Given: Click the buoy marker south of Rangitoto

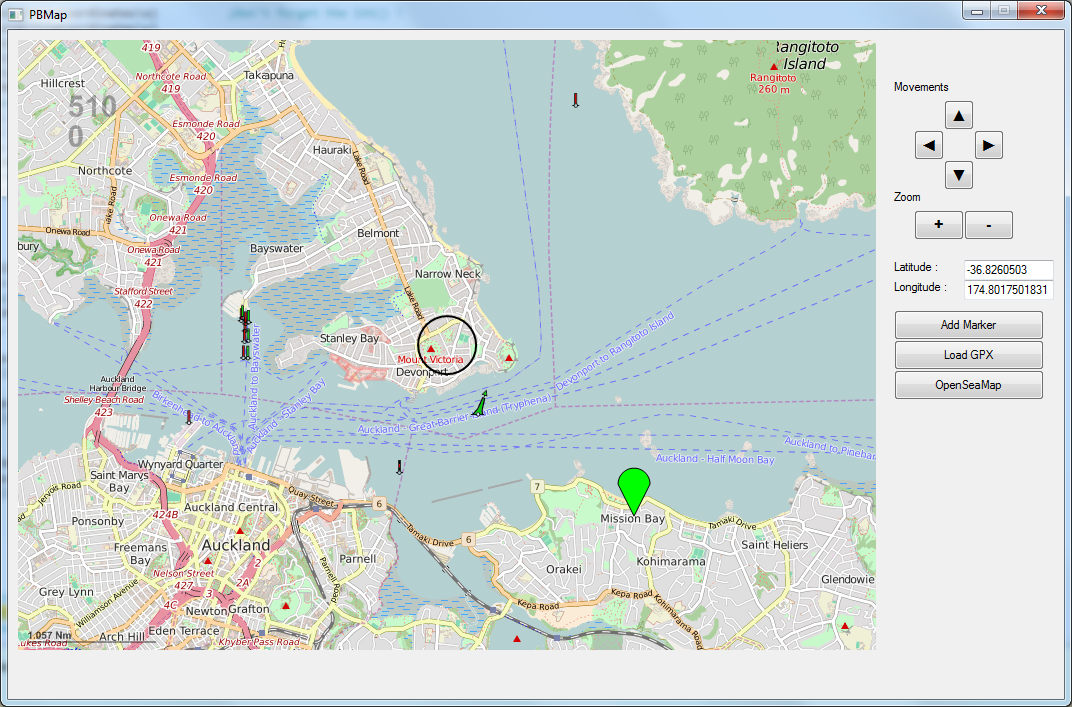Looking at the screenshot, I should point(575,100).
